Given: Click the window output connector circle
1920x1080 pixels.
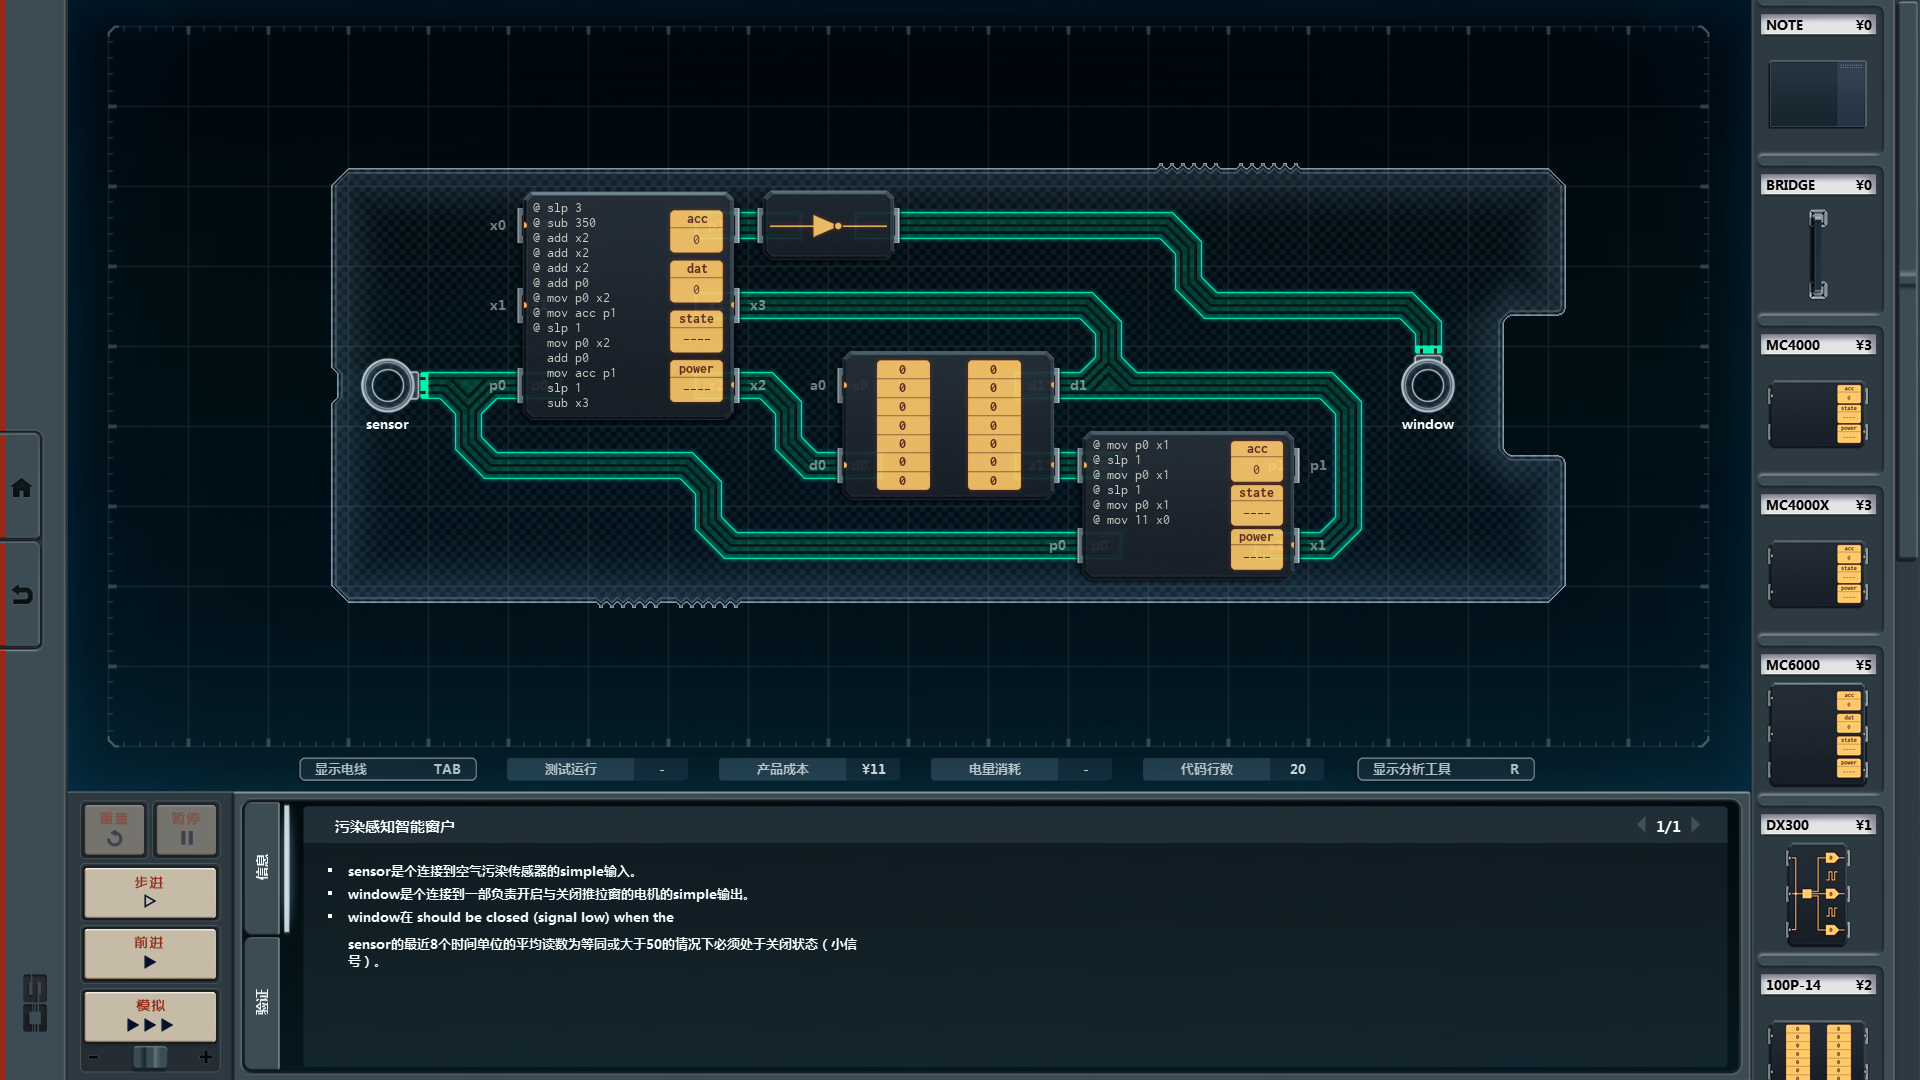Looking at the screenshot, I should (1427, 386).
